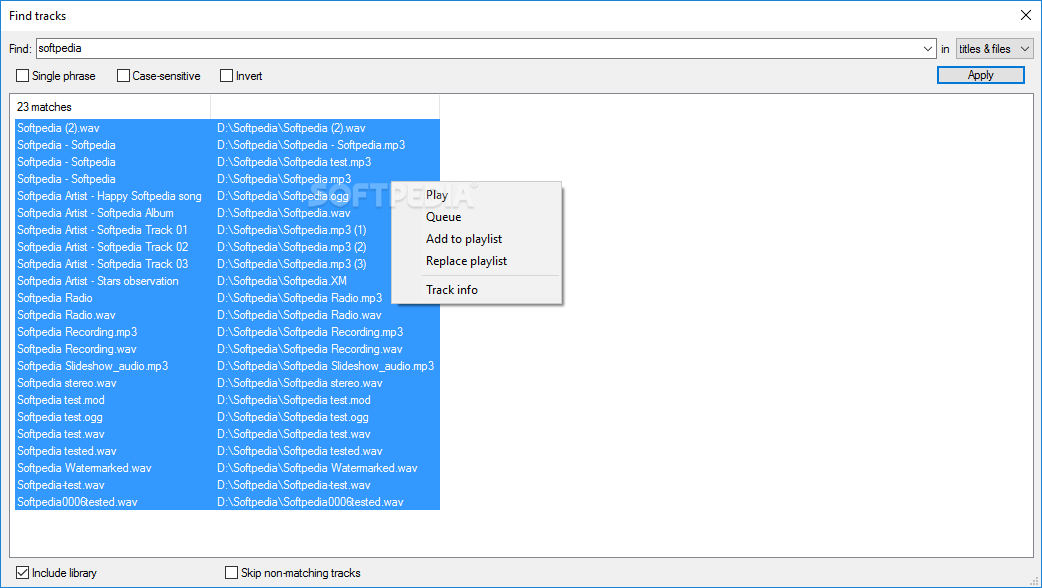
Task: Select the Softpedia (2).wav title
Action: click(58, 128)
